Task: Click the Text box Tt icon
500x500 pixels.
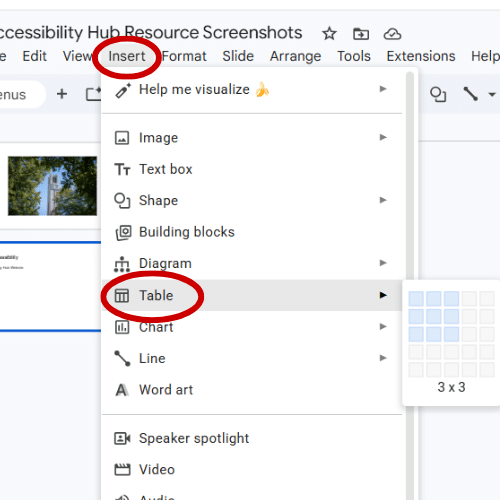Action: [x=122, y=169]
